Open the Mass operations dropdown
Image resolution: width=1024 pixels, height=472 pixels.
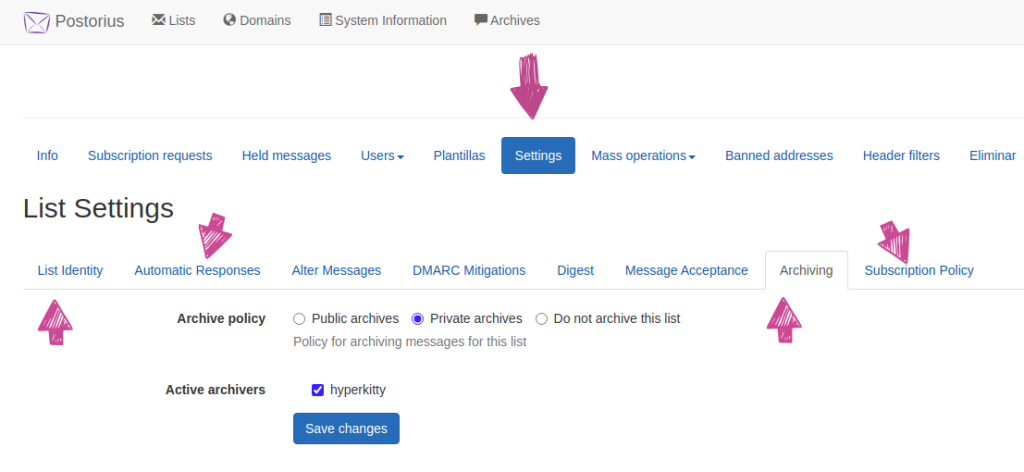point(643,156)
